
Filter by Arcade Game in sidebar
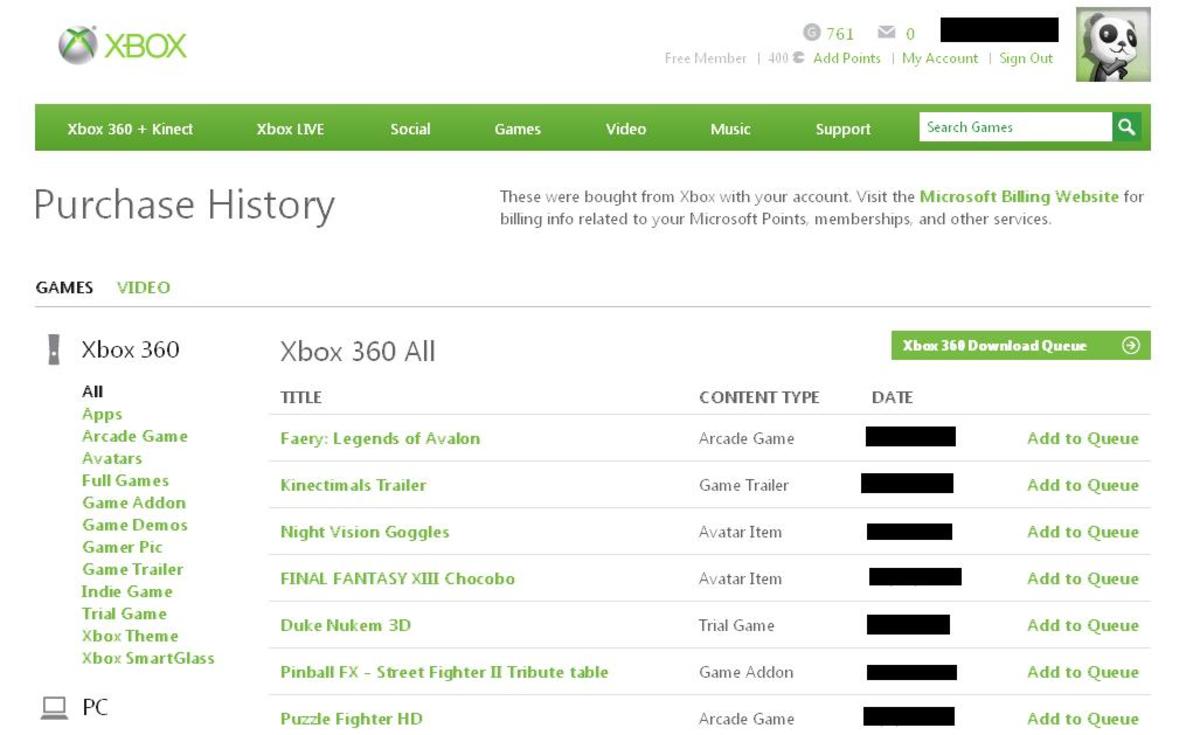point(135,436)
